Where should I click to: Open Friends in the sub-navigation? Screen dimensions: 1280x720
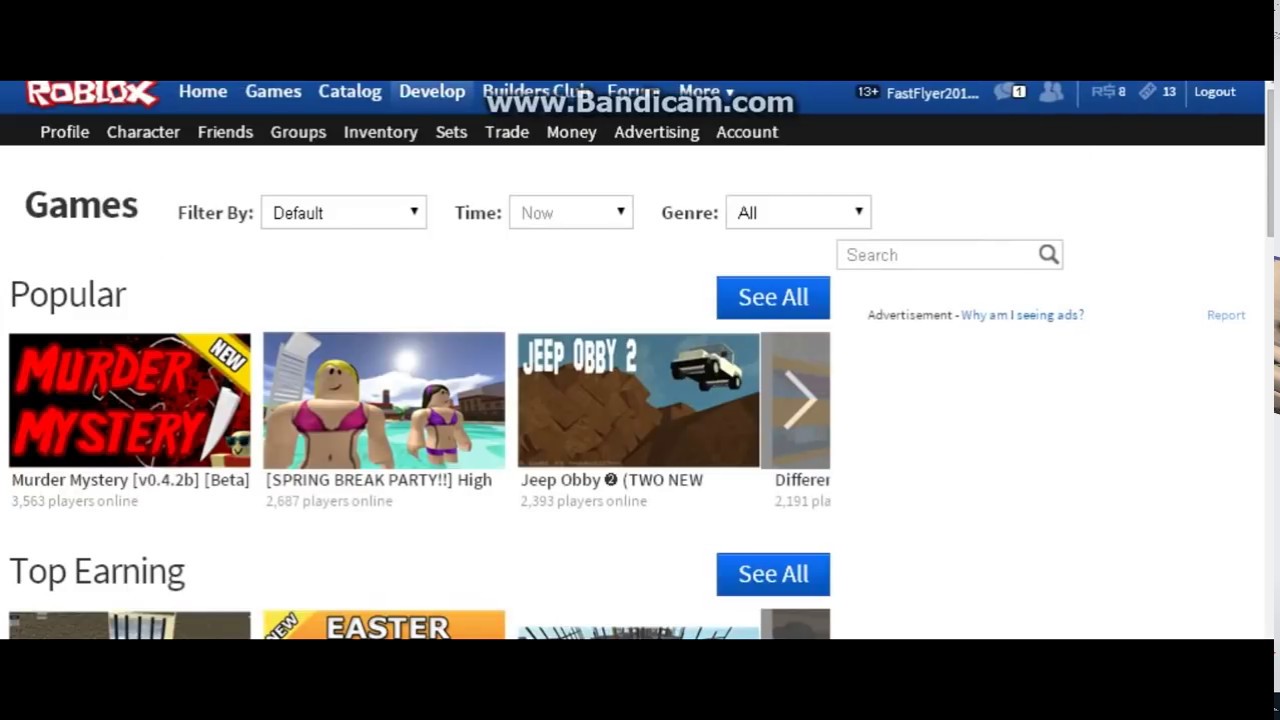coord(225,132)
